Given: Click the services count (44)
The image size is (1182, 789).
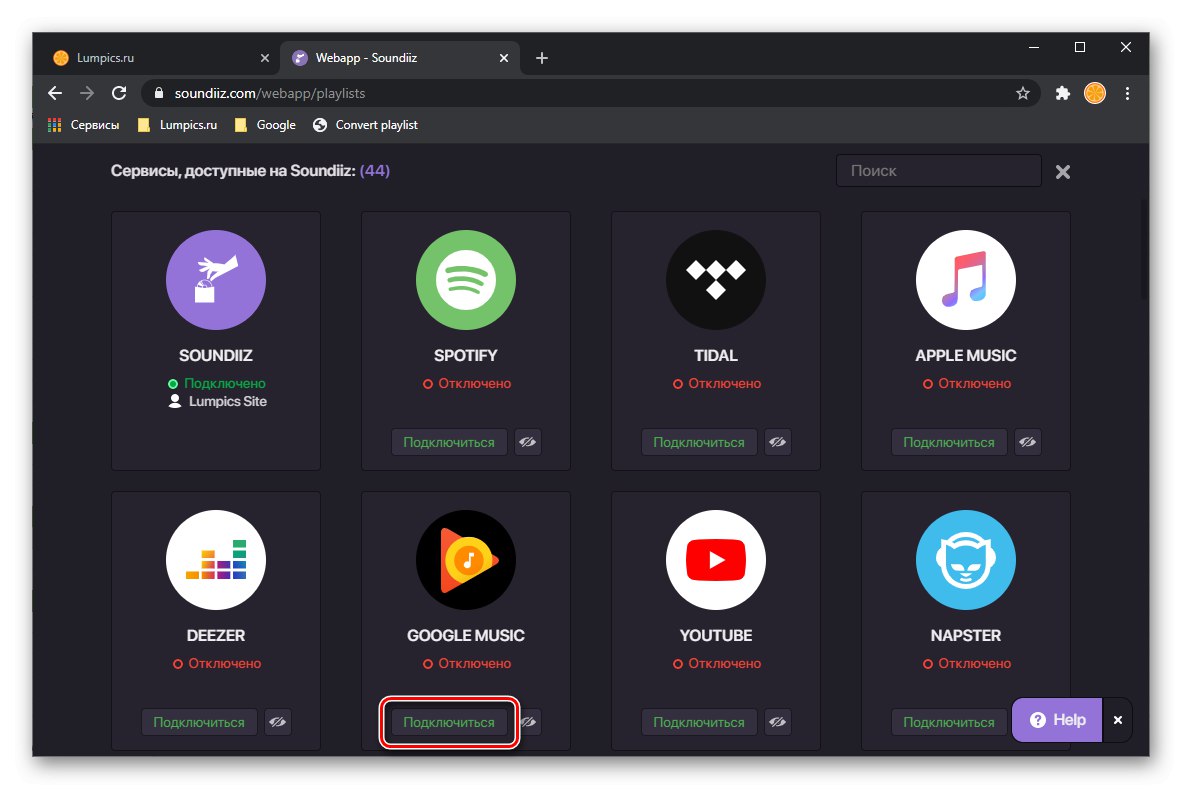Looking at the screenshot, I should click(x=375, y=170).
